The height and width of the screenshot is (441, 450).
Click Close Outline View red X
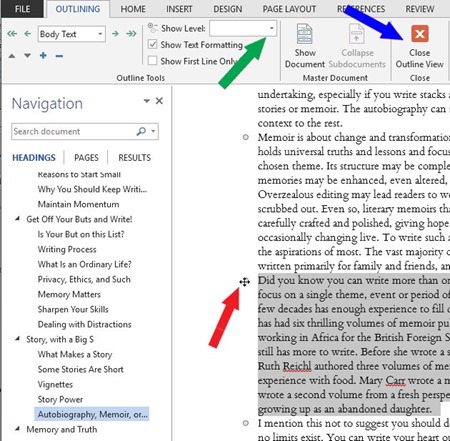pos(420,34)
